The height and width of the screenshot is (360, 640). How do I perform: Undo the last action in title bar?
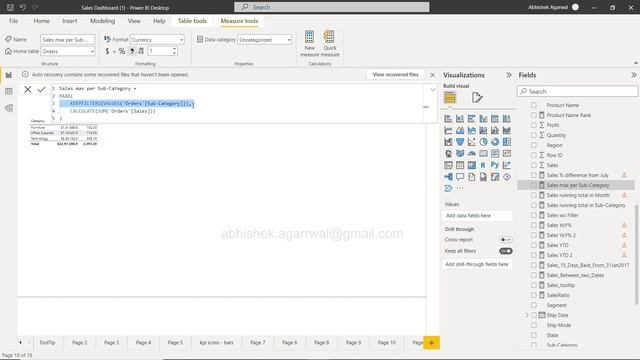click(x=23, y=7)
